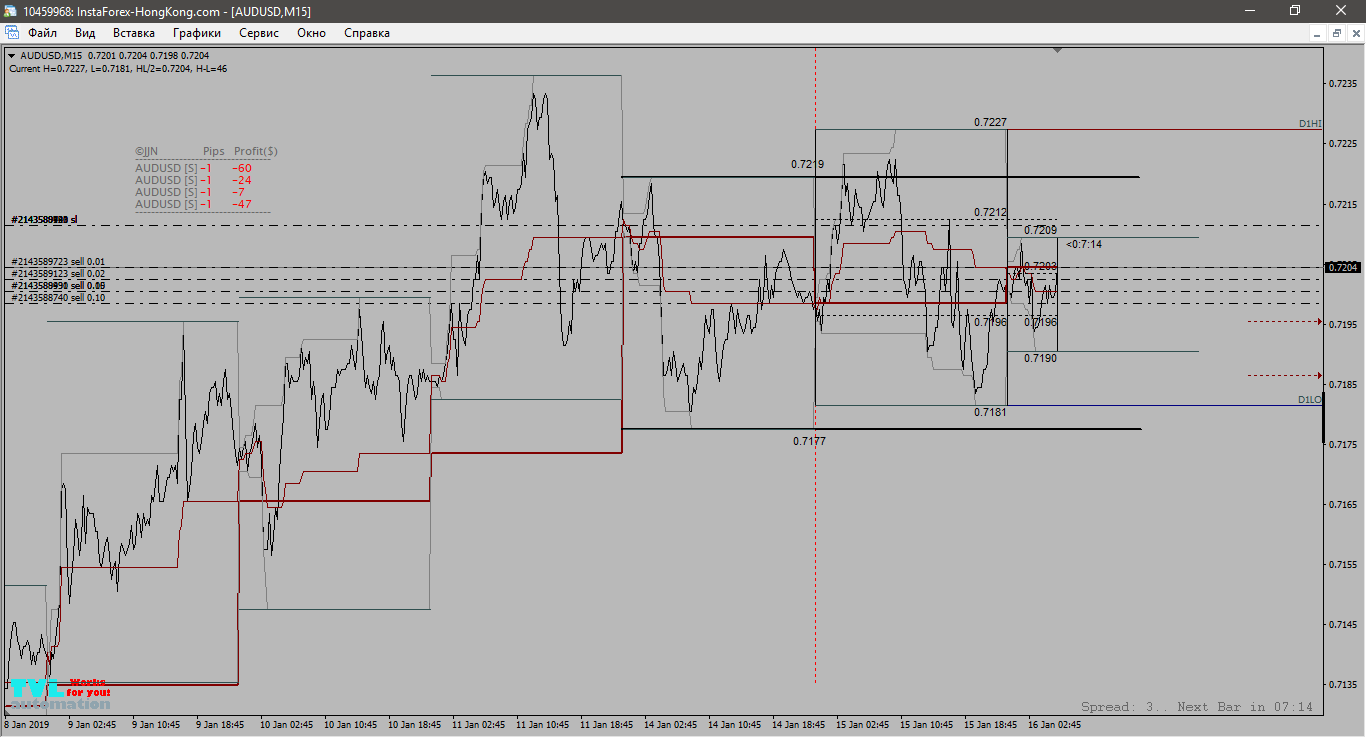1366x738 pixels.
Task: Select order #2143588740 sell 0.10 line label
Action: click(x=58, y=298)
